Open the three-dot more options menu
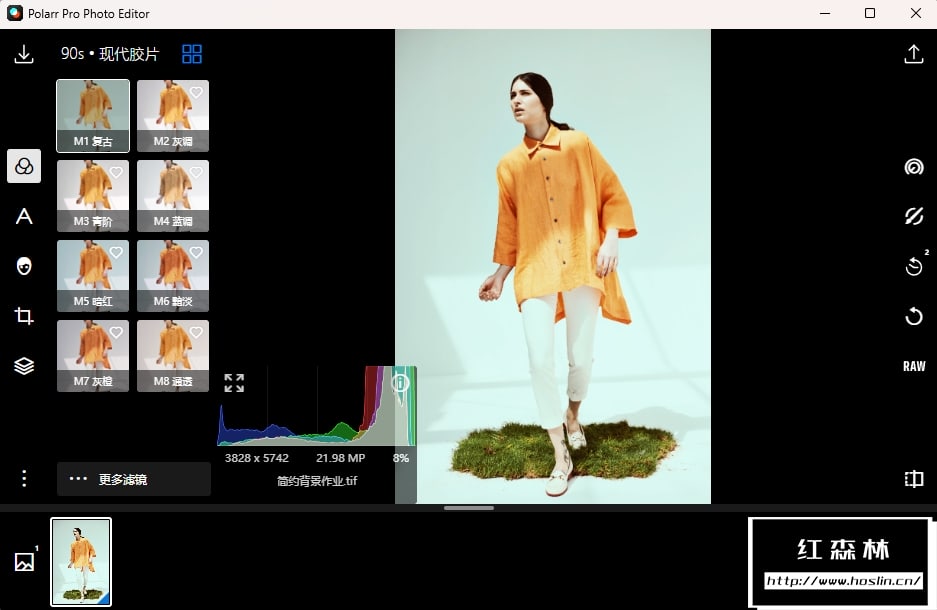937x610 pixels. [24, 478]
